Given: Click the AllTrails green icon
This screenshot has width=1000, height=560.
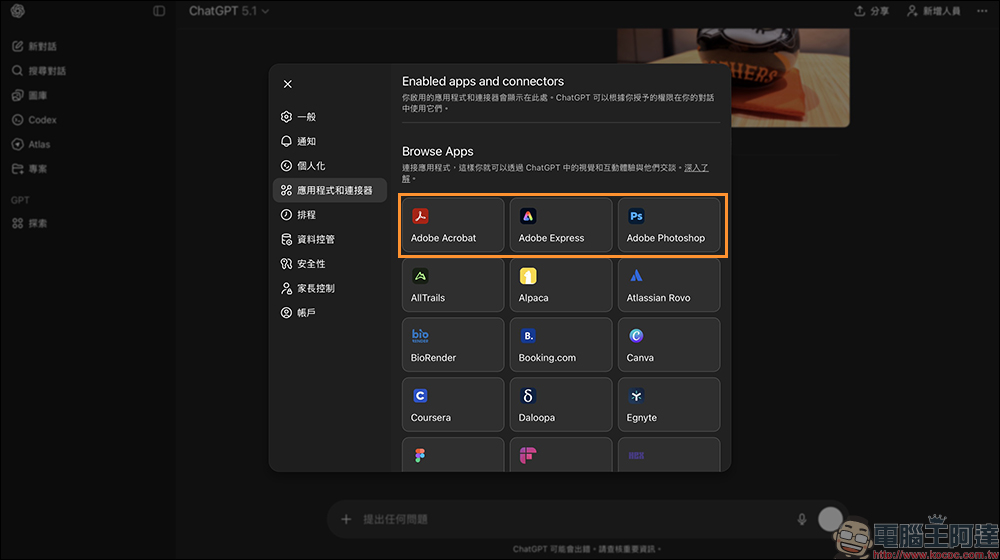Looking at the screenshot, I should pyautogui.click(x=420, y=276).
